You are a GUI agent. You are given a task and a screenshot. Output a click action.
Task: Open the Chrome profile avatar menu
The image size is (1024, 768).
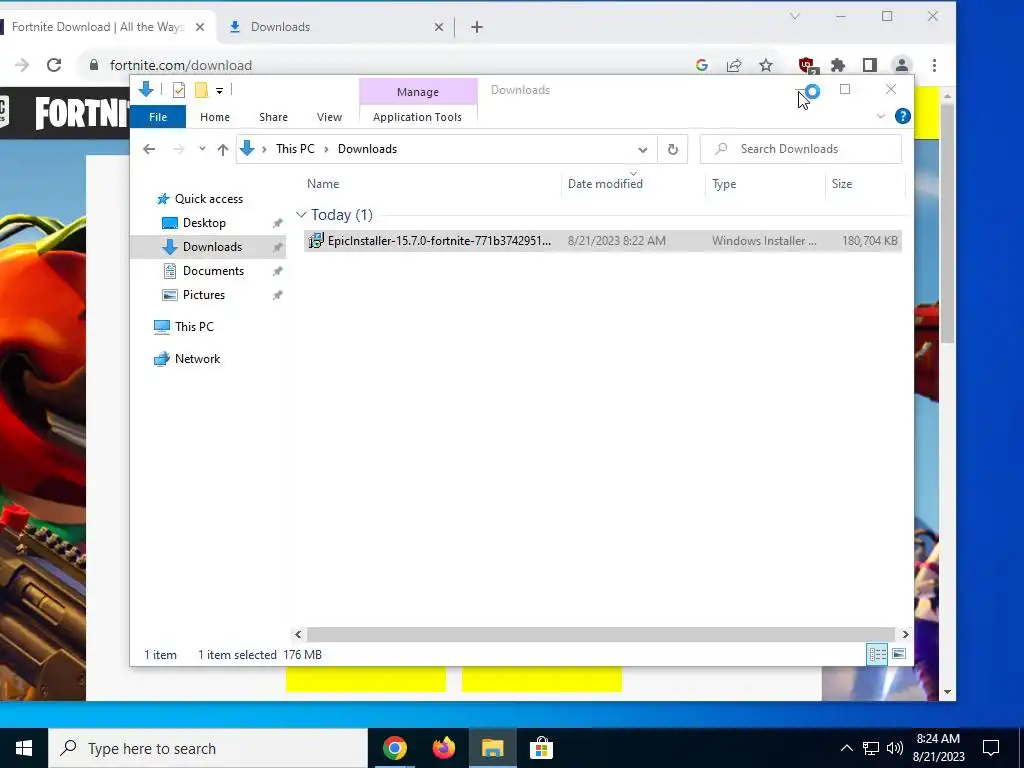click(902, 65)
